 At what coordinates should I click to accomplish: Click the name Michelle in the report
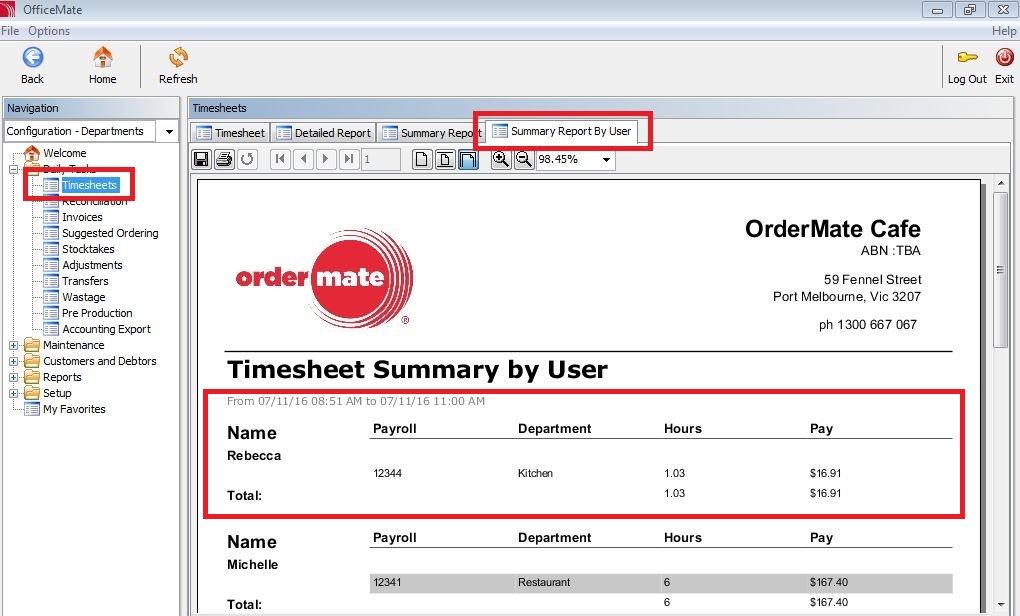point(252,565)
